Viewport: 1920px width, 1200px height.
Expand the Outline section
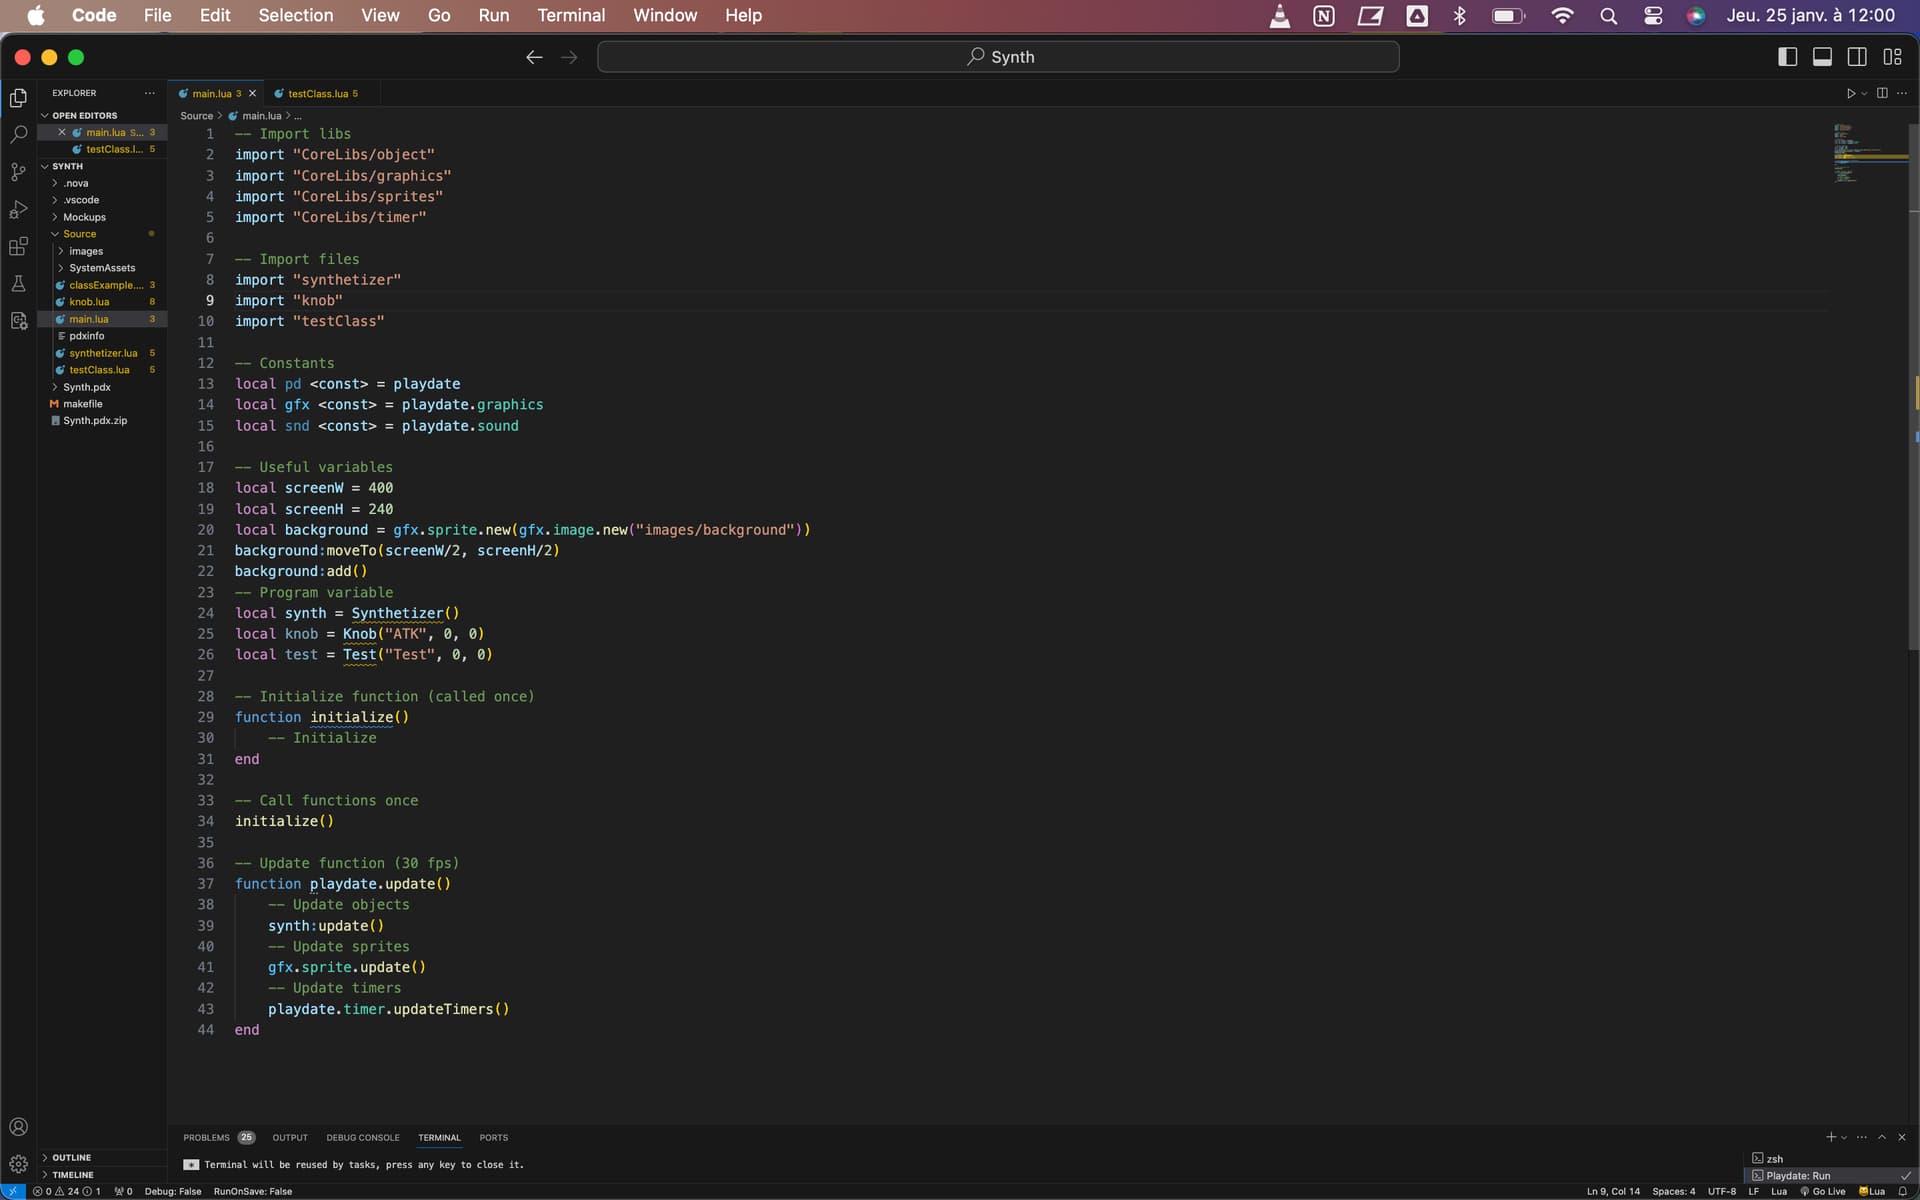point(70,1157)
